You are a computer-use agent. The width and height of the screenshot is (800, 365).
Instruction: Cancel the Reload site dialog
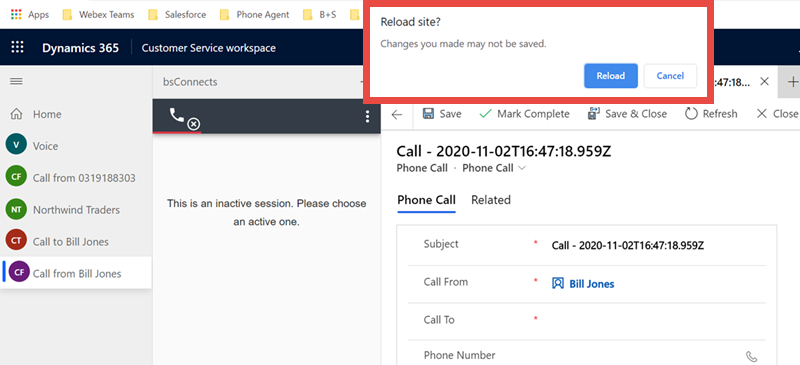click(x=670, y=76)
